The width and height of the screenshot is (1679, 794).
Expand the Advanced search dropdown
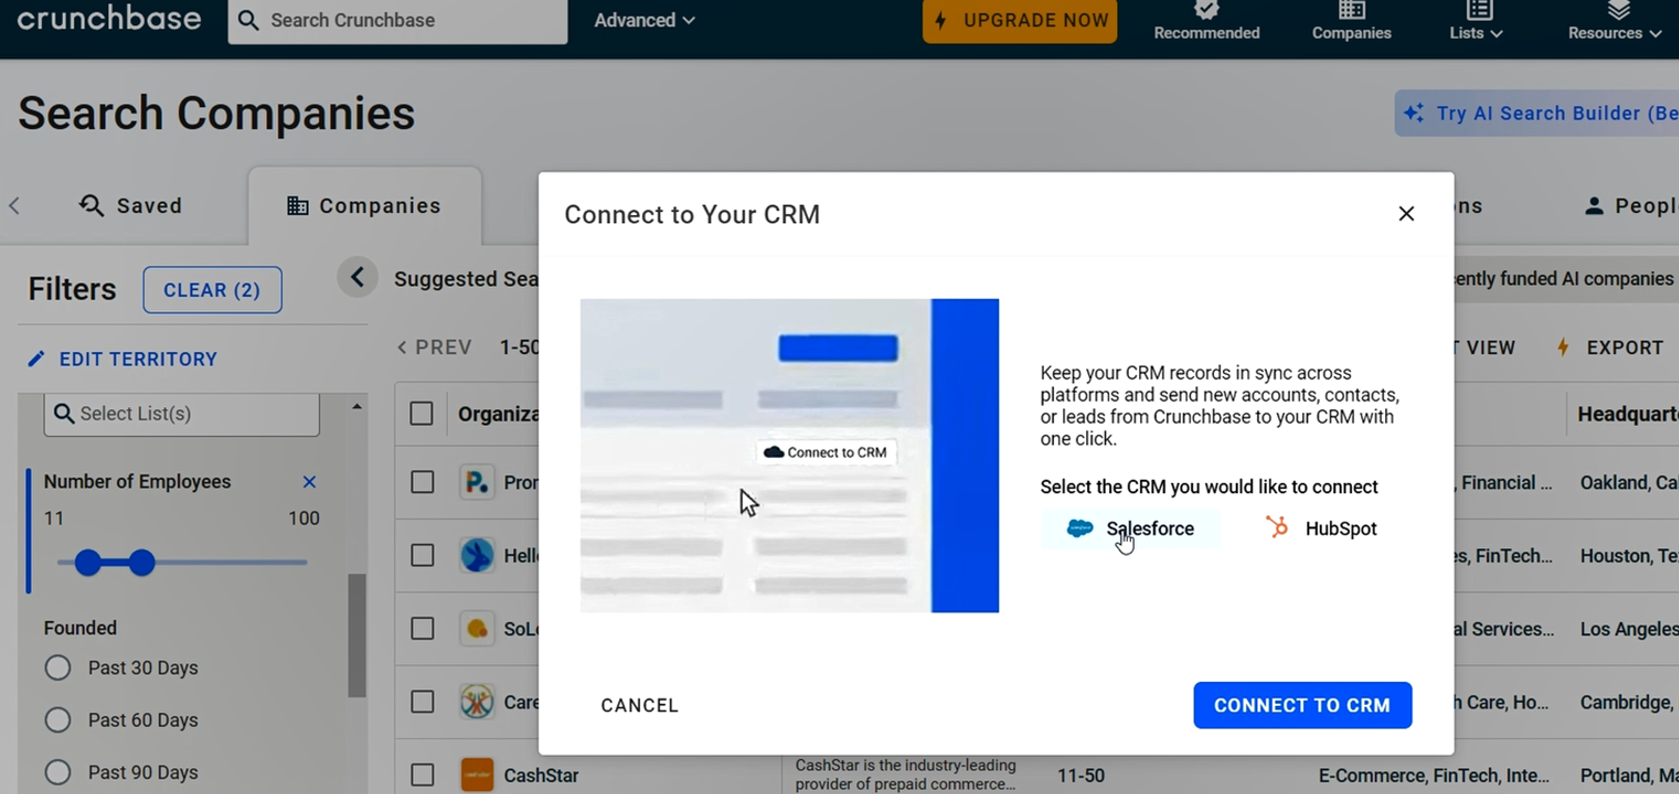(x=644, y=20)
